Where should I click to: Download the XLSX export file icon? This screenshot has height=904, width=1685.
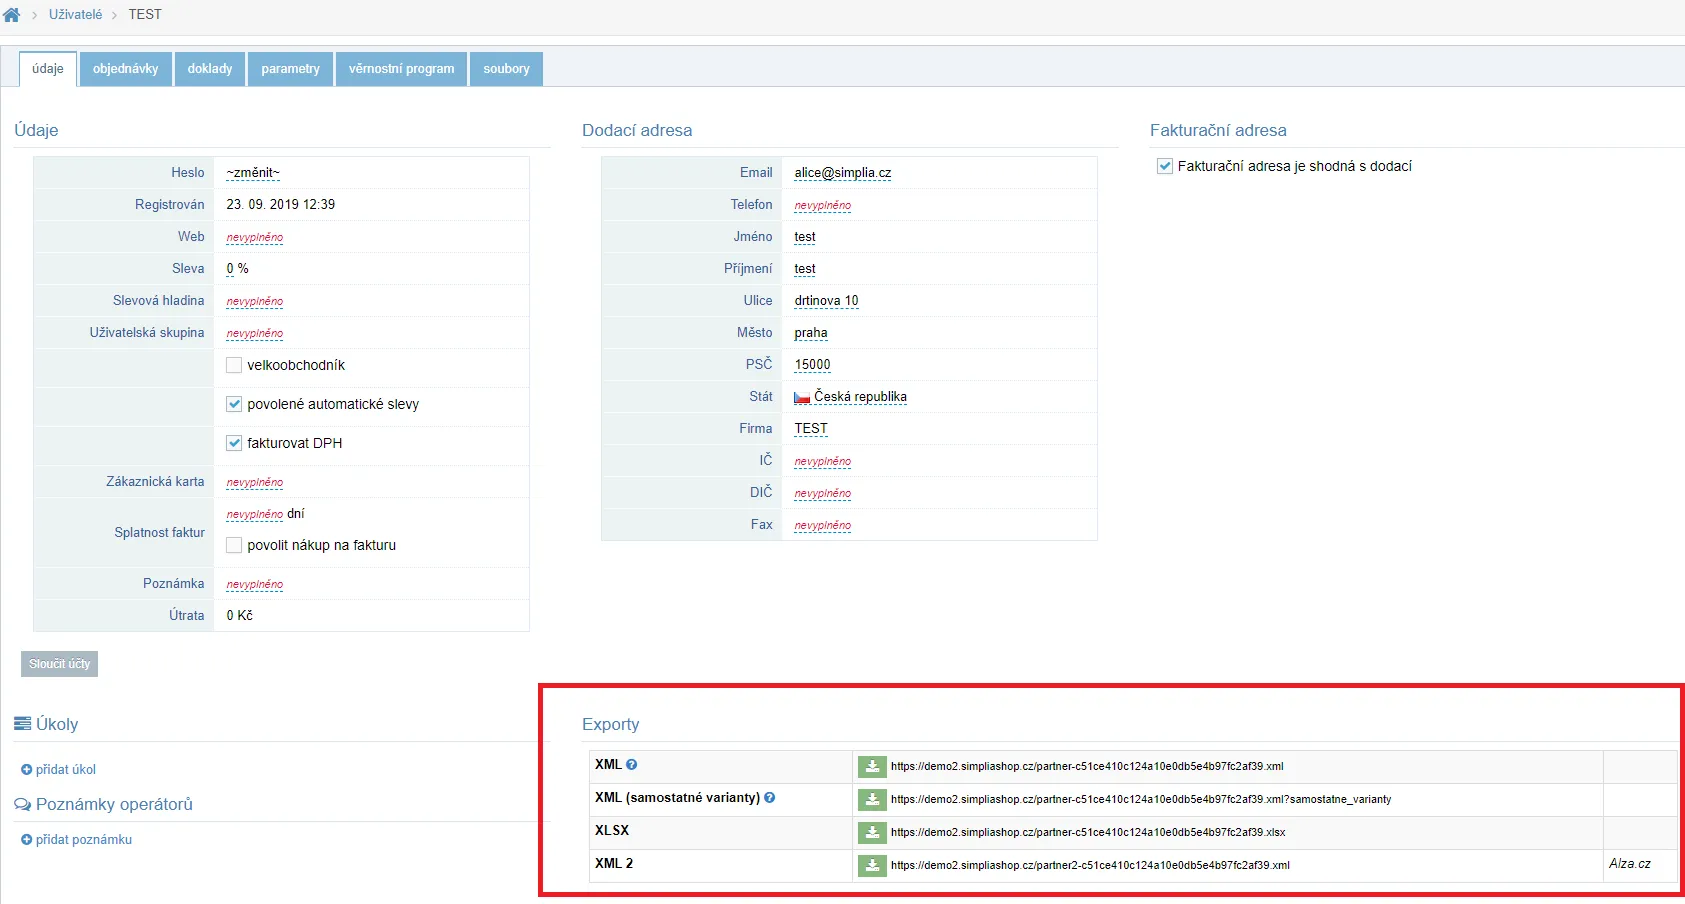pyautogui.click(x=872, y=833)
